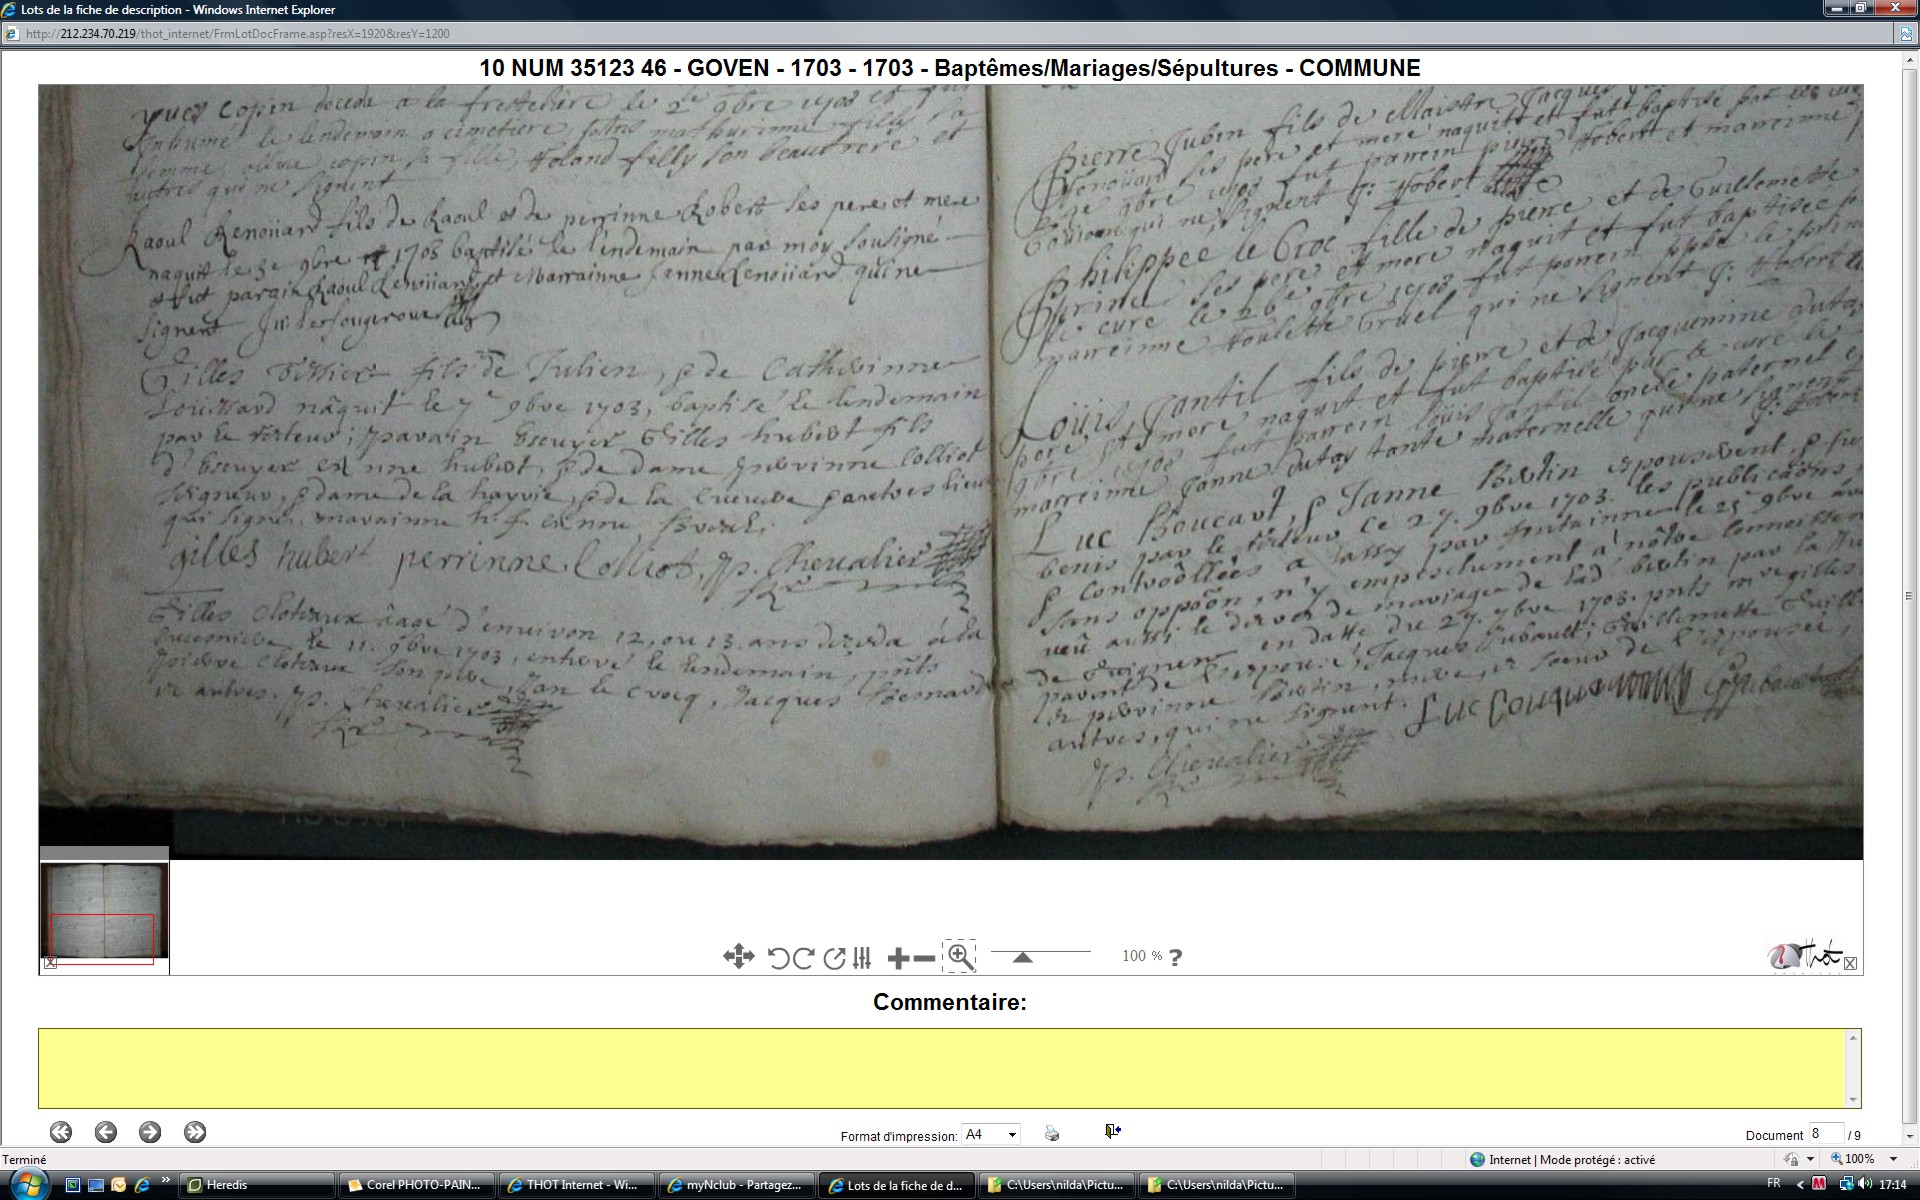Jump to the last document

pos(195,1132)
